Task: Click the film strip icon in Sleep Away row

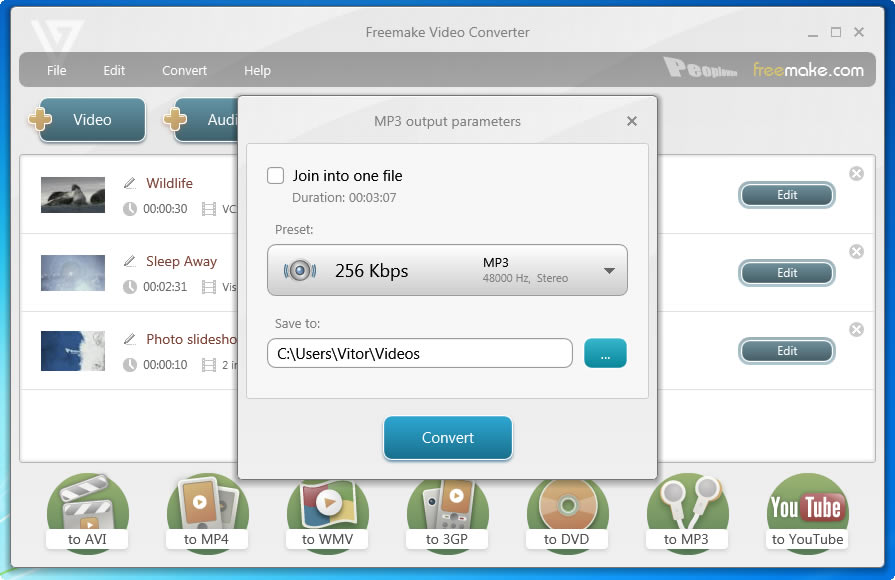Action: click(x=209, y=287)
